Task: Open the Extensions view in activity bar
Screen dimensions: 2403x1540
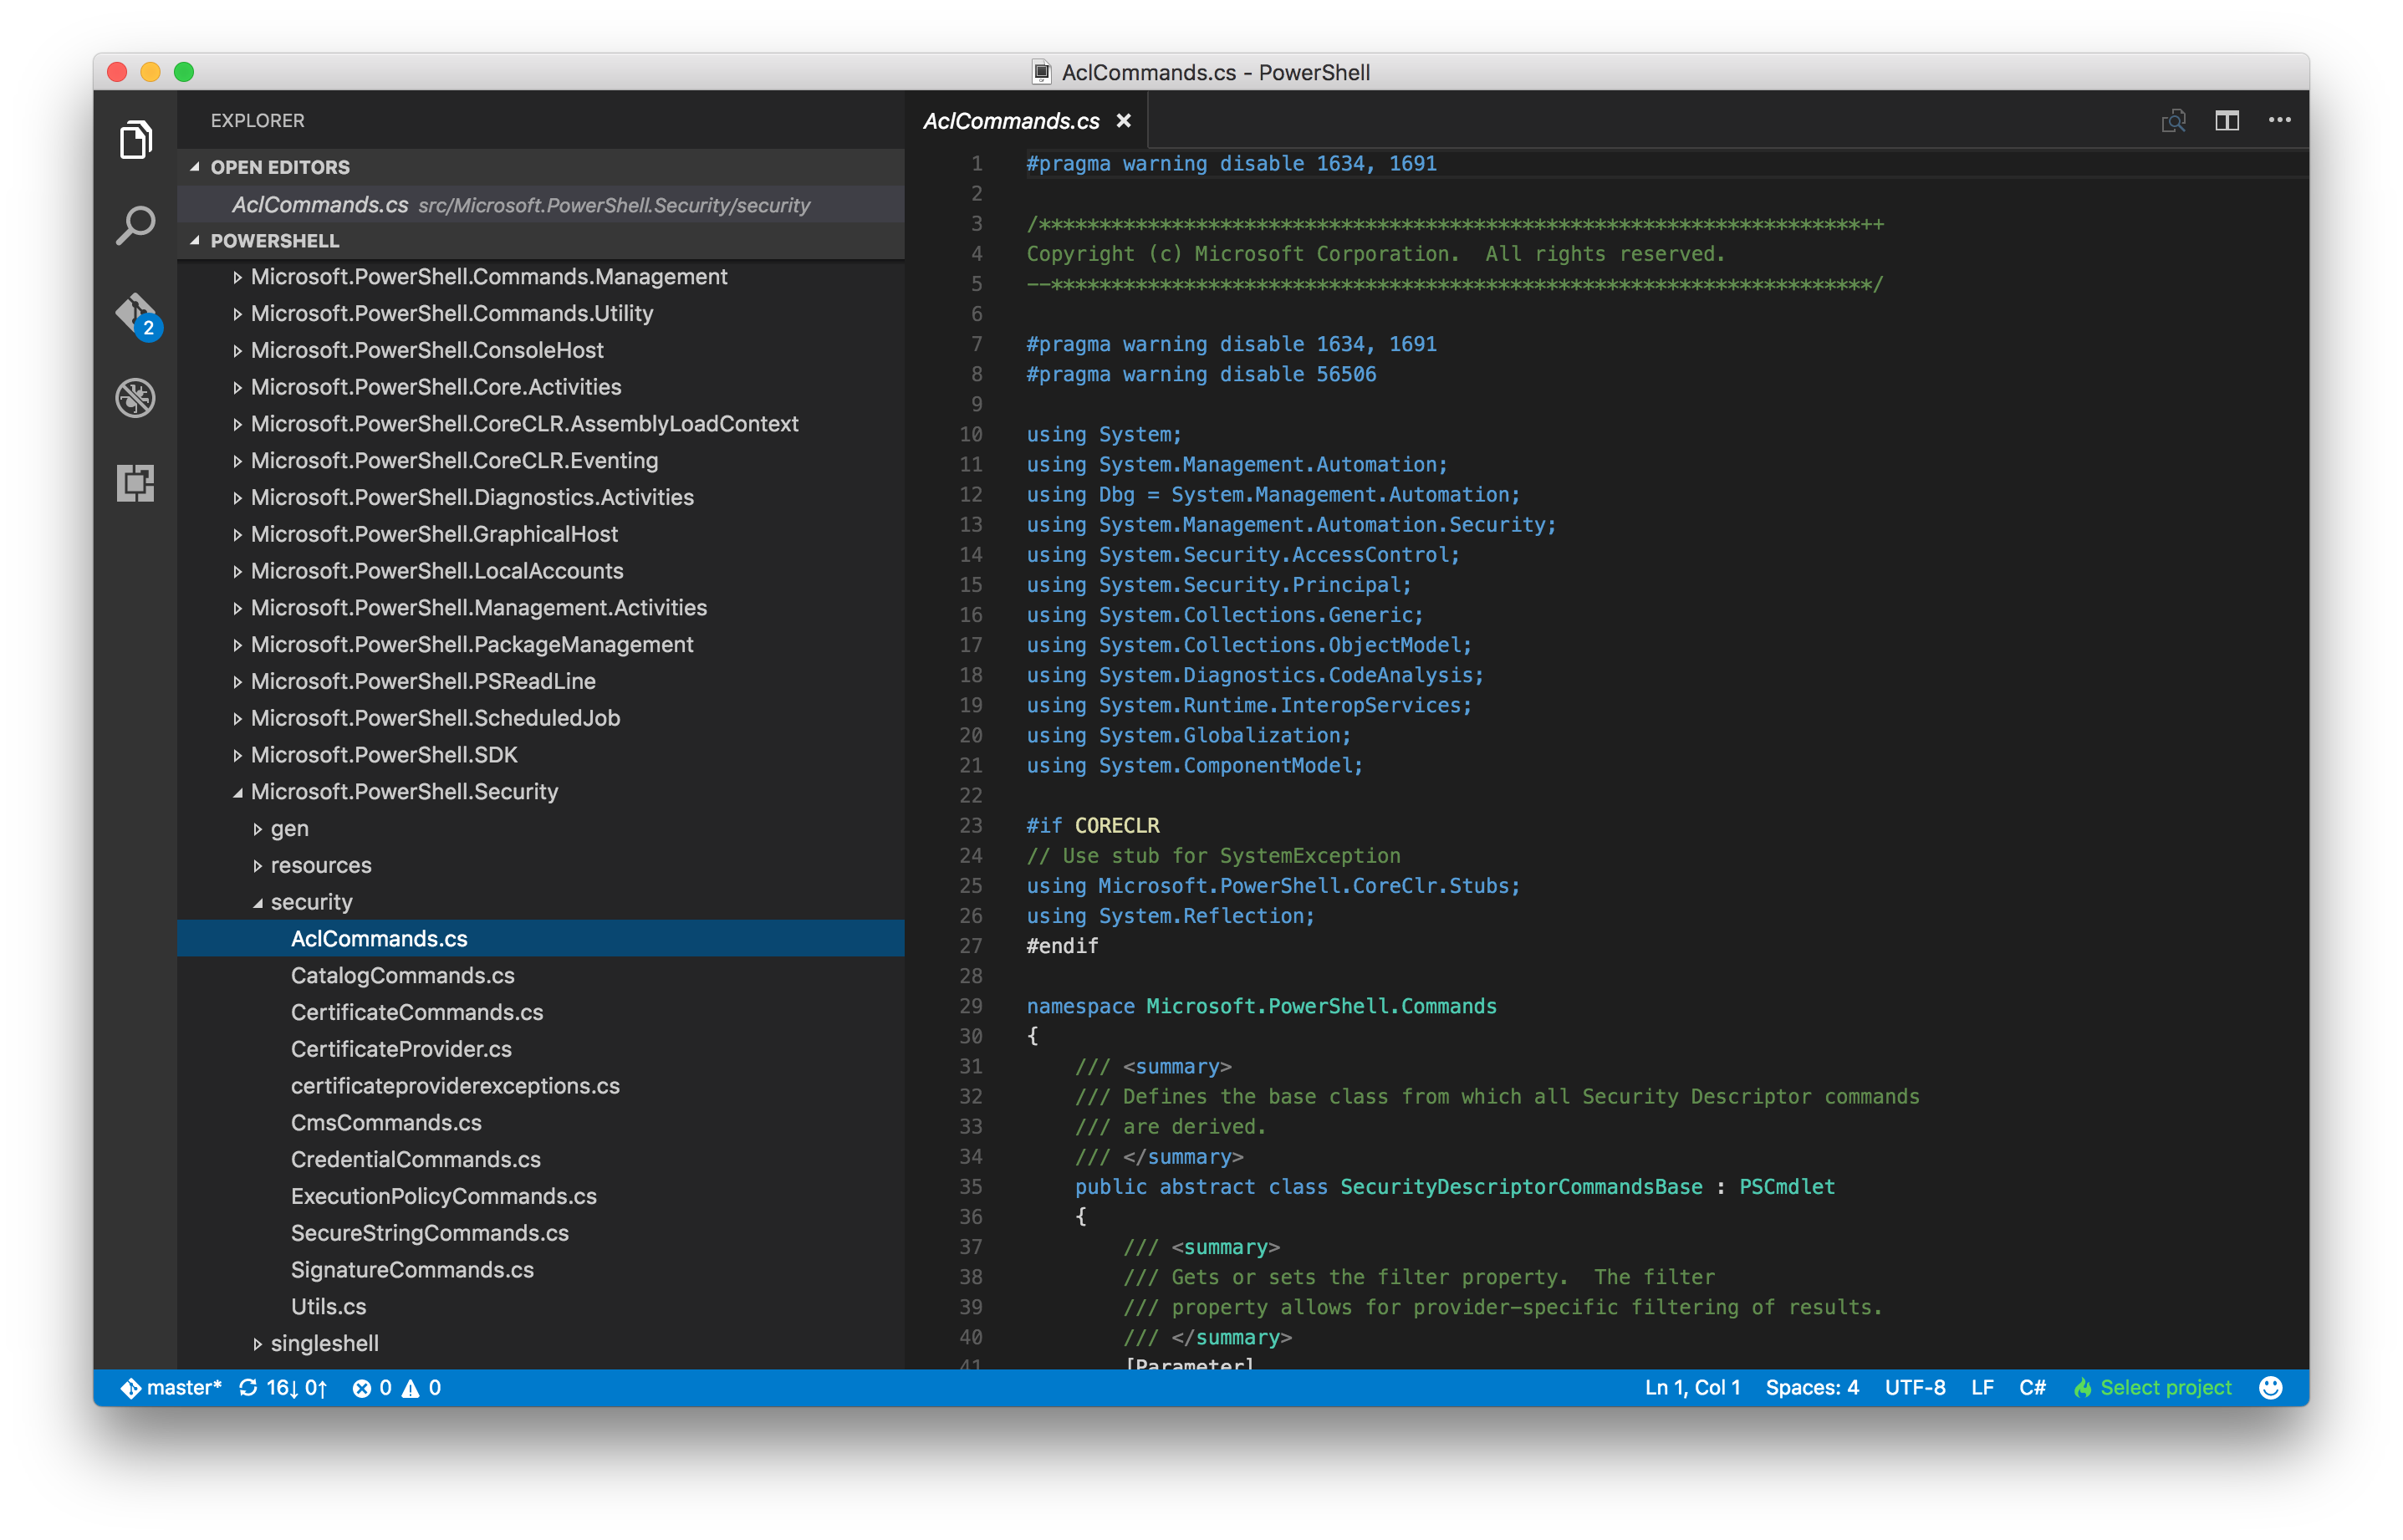Action: coord(136,483)
